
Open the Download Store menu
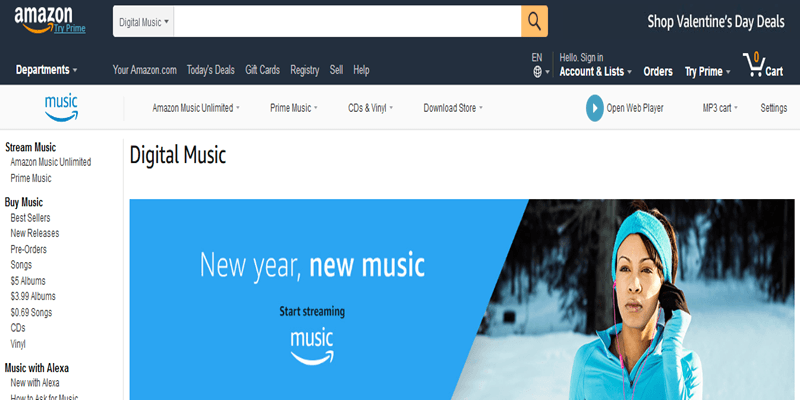pyautogui.click(x=453, y=108)
